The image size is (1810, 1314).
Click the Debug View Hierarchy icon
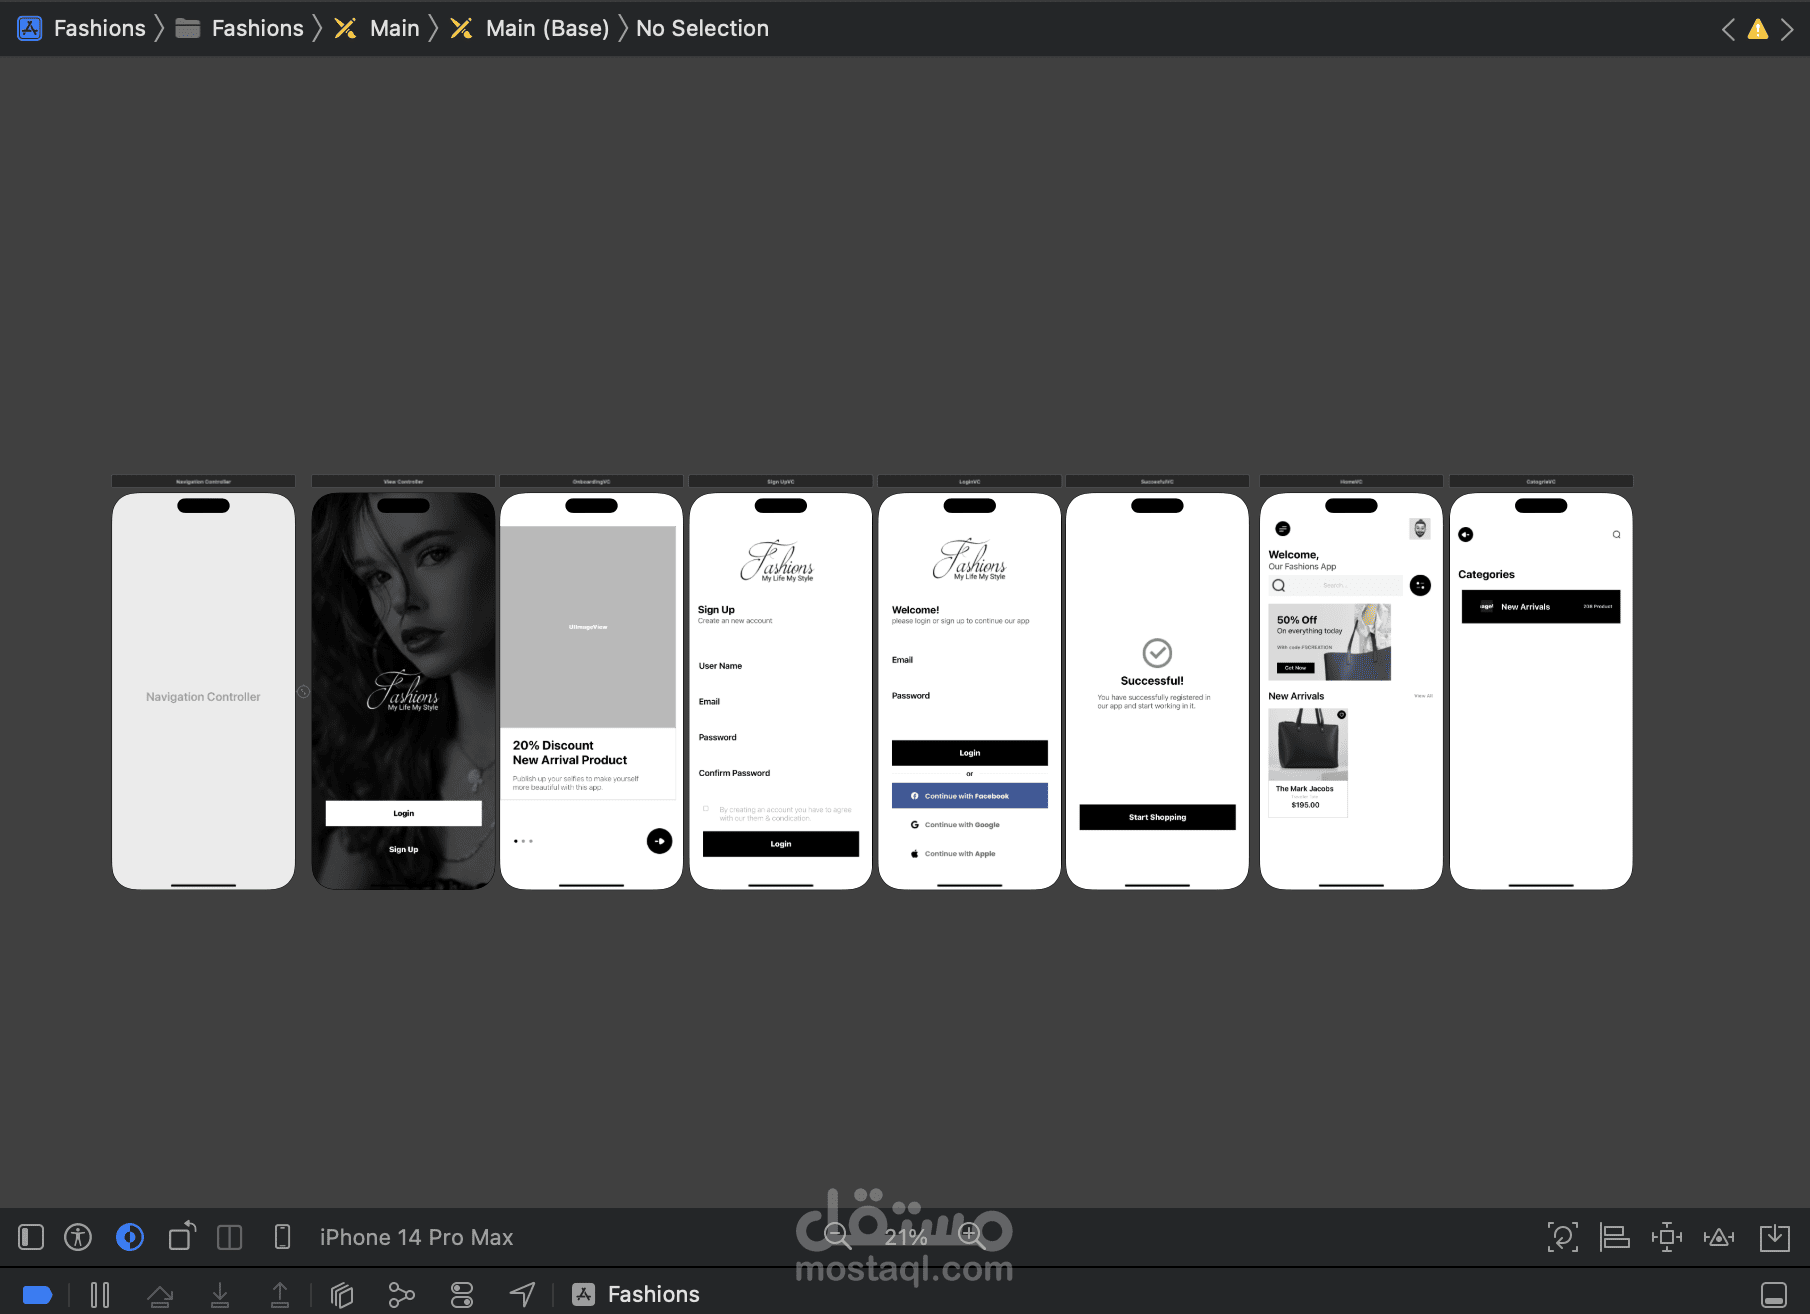point(342,1295)
